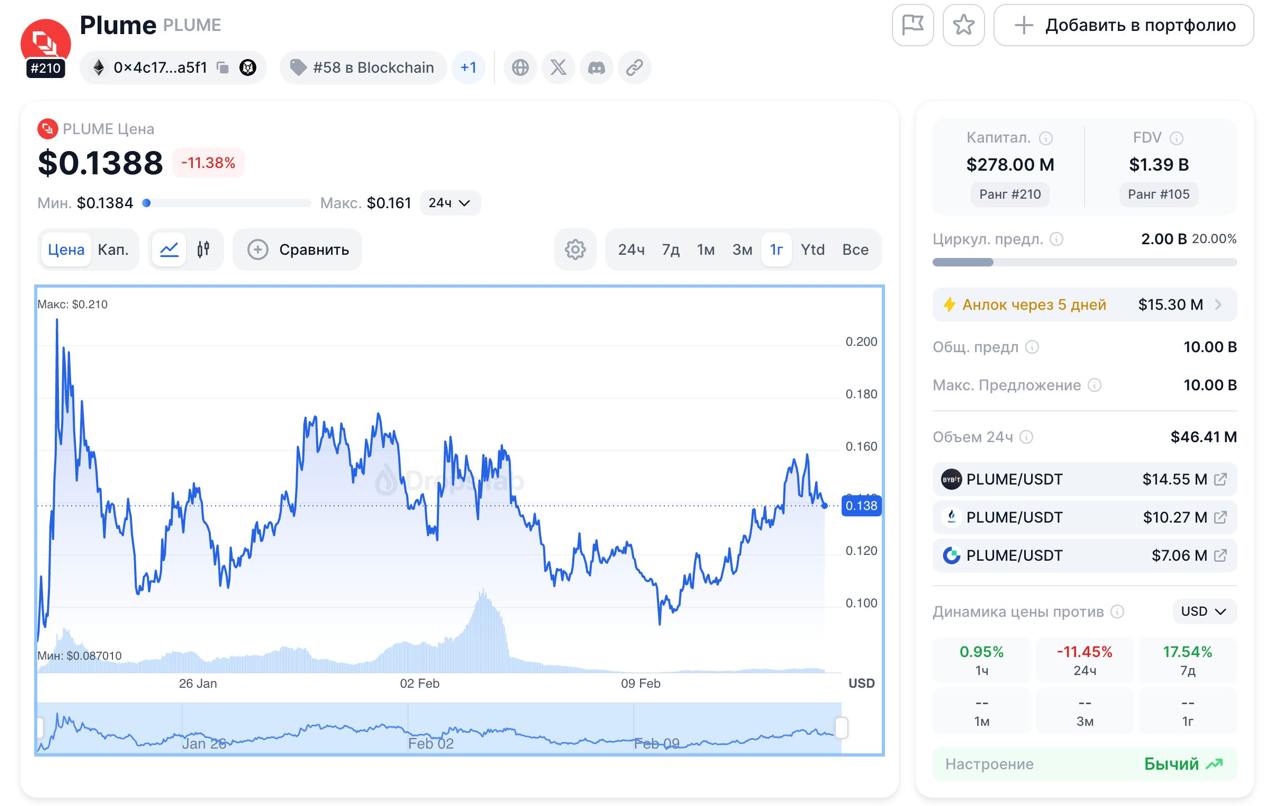Select line chart display mode

pos(170,250)
